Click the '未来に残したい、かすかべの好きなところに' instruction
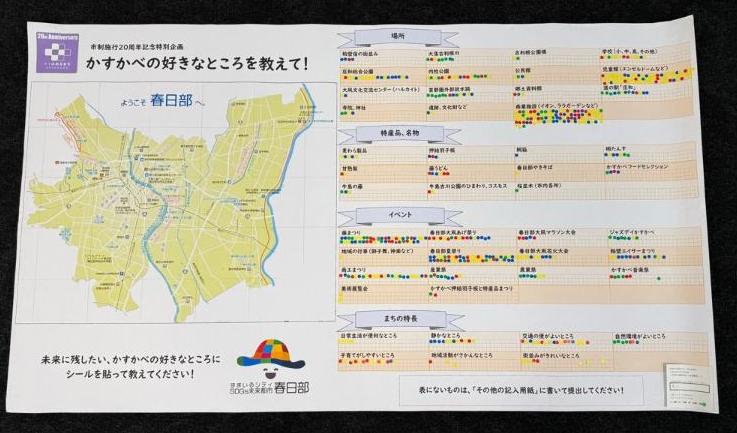The width and height of the screenshot is (737, 433). tap(131, 361)
